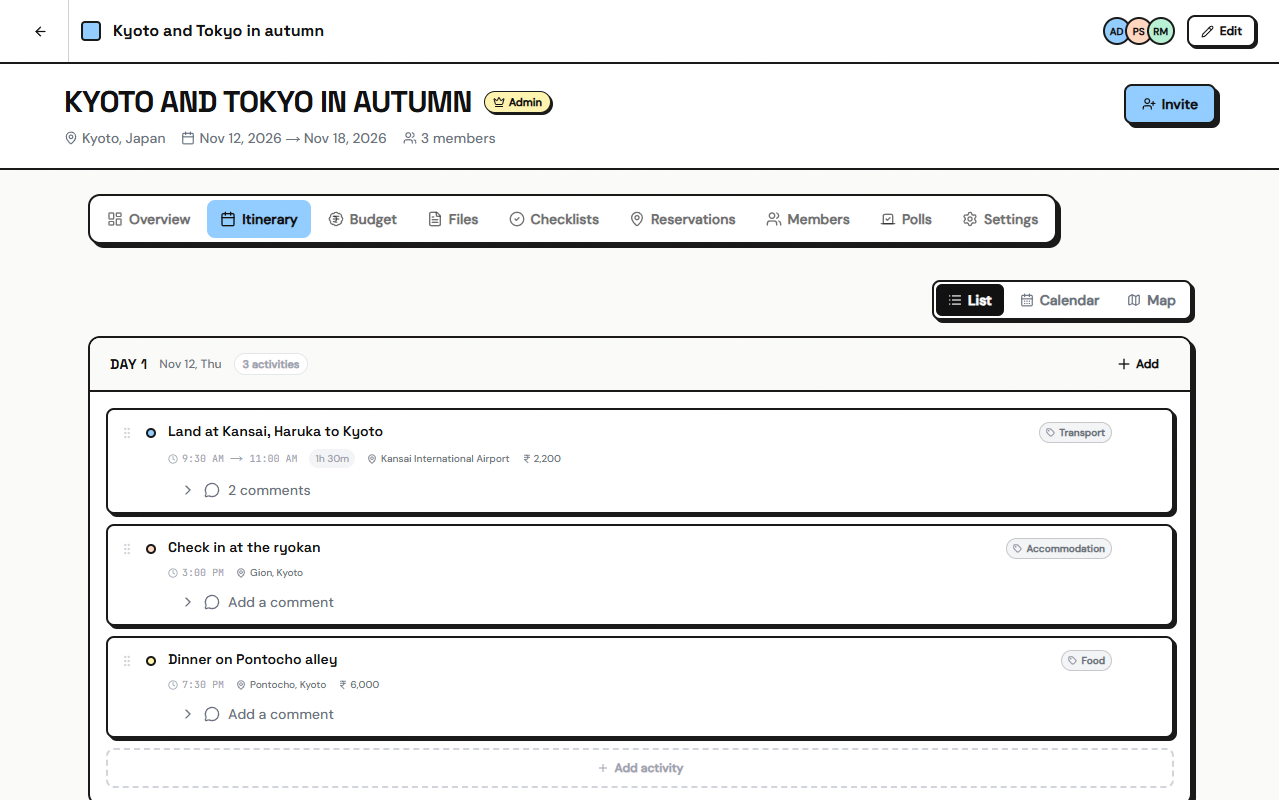The image size is (1279, 800).
Task: Open the Members tab
Action: [808, 219]
